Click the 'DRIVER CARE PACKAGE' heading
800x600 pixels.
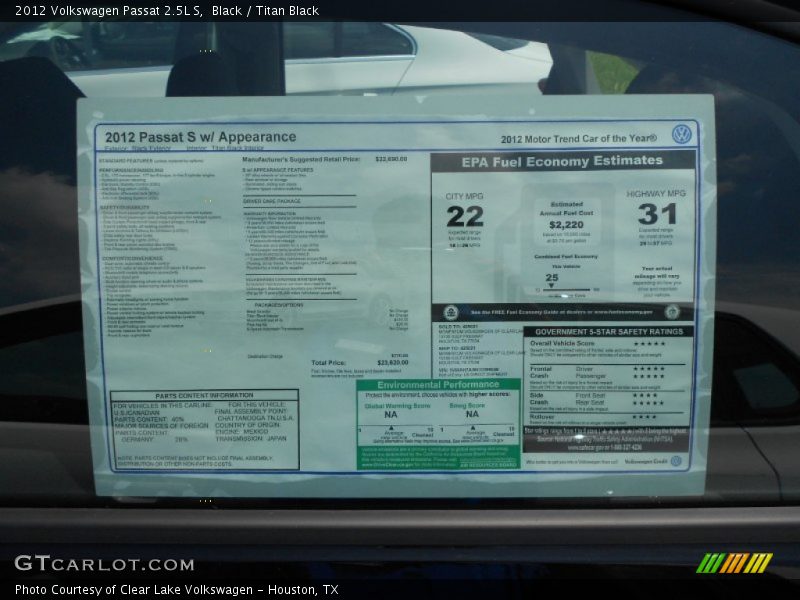tap(271, 202)
